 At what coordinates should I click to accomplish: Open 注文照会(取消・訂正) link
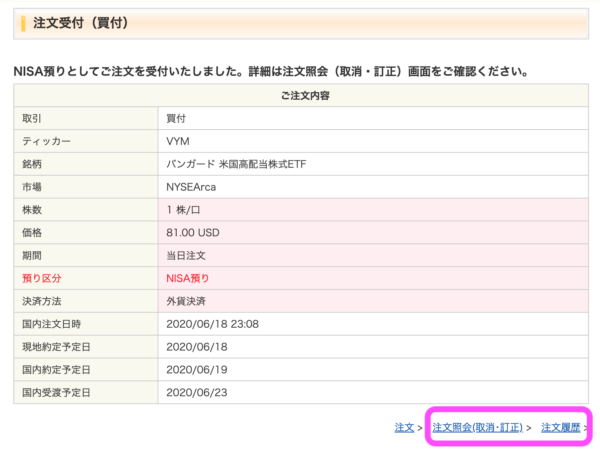(477, 428)
